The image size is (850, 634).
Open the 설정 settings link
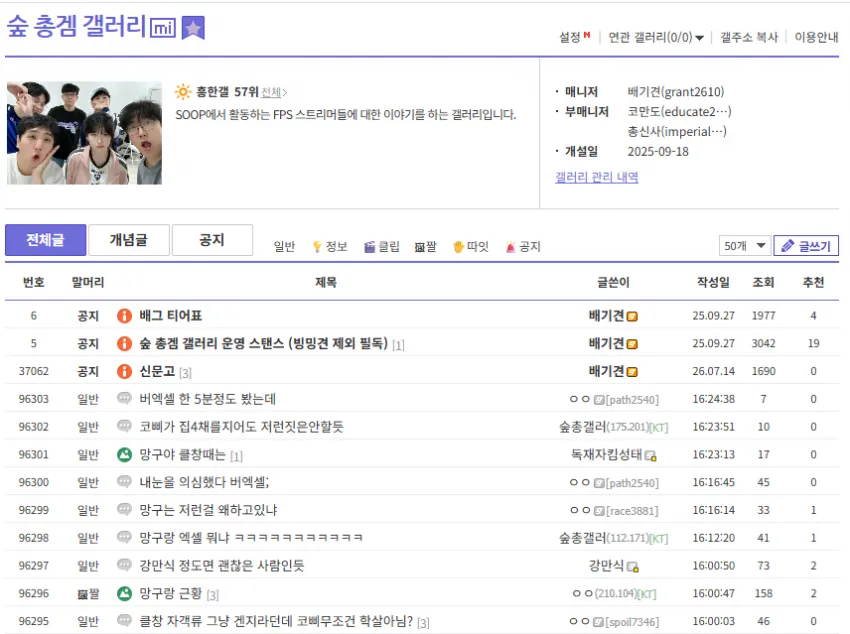click(x=570, y=37)
